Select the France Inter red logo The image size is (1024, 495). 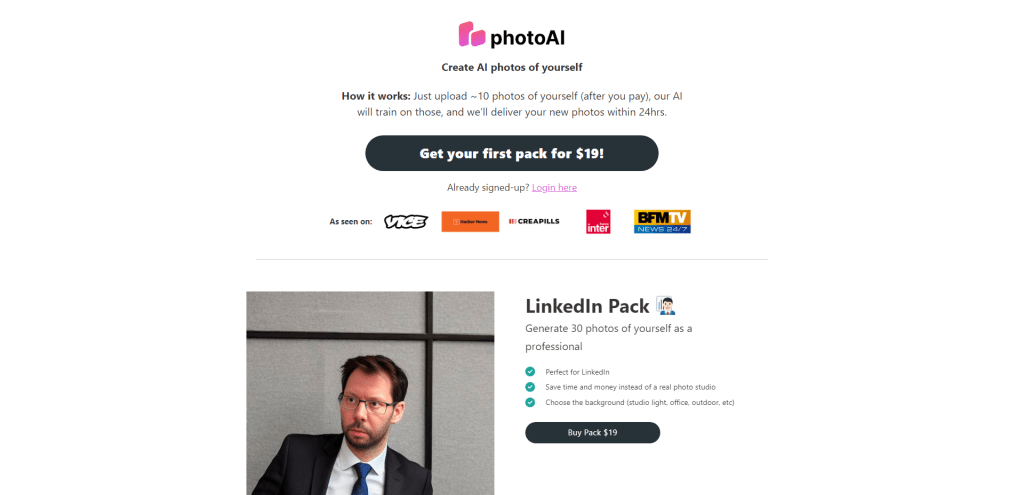coord(598,221)
